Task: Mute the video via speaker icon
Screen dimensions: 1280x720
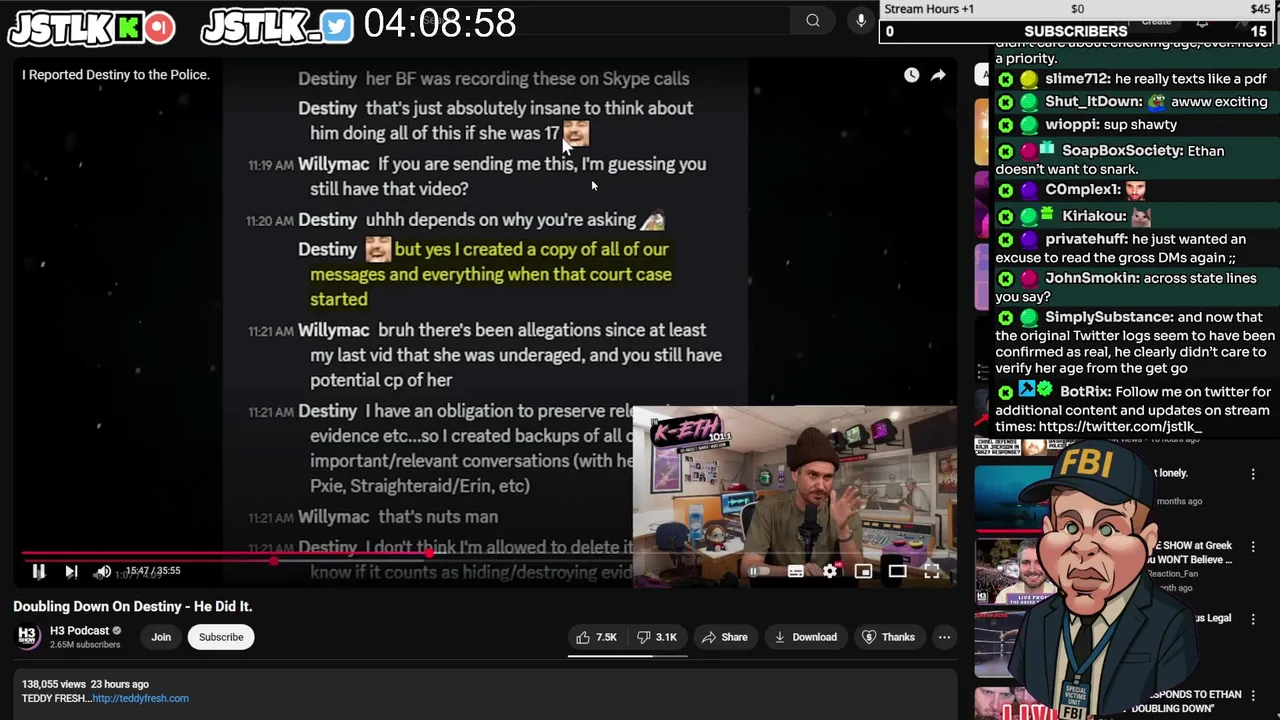Action: (x=102, y=571)
